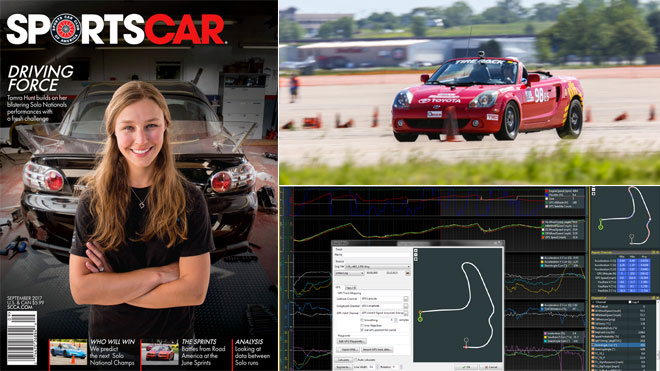Click the Driving Force headline on cover
This screenshot has width=660, height=371.
coord(40,78)
